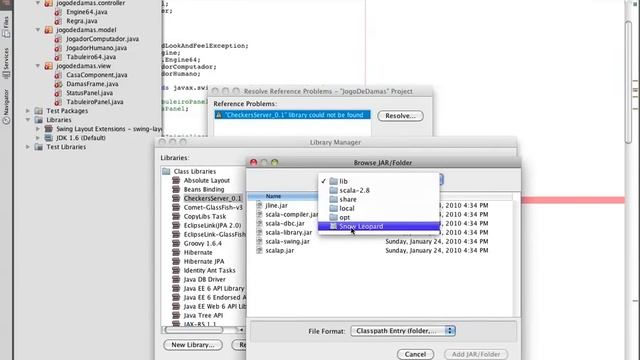Viewport: 640px width, 360px height.
Task: Sort files by the Name column
Action: point(273,196)
